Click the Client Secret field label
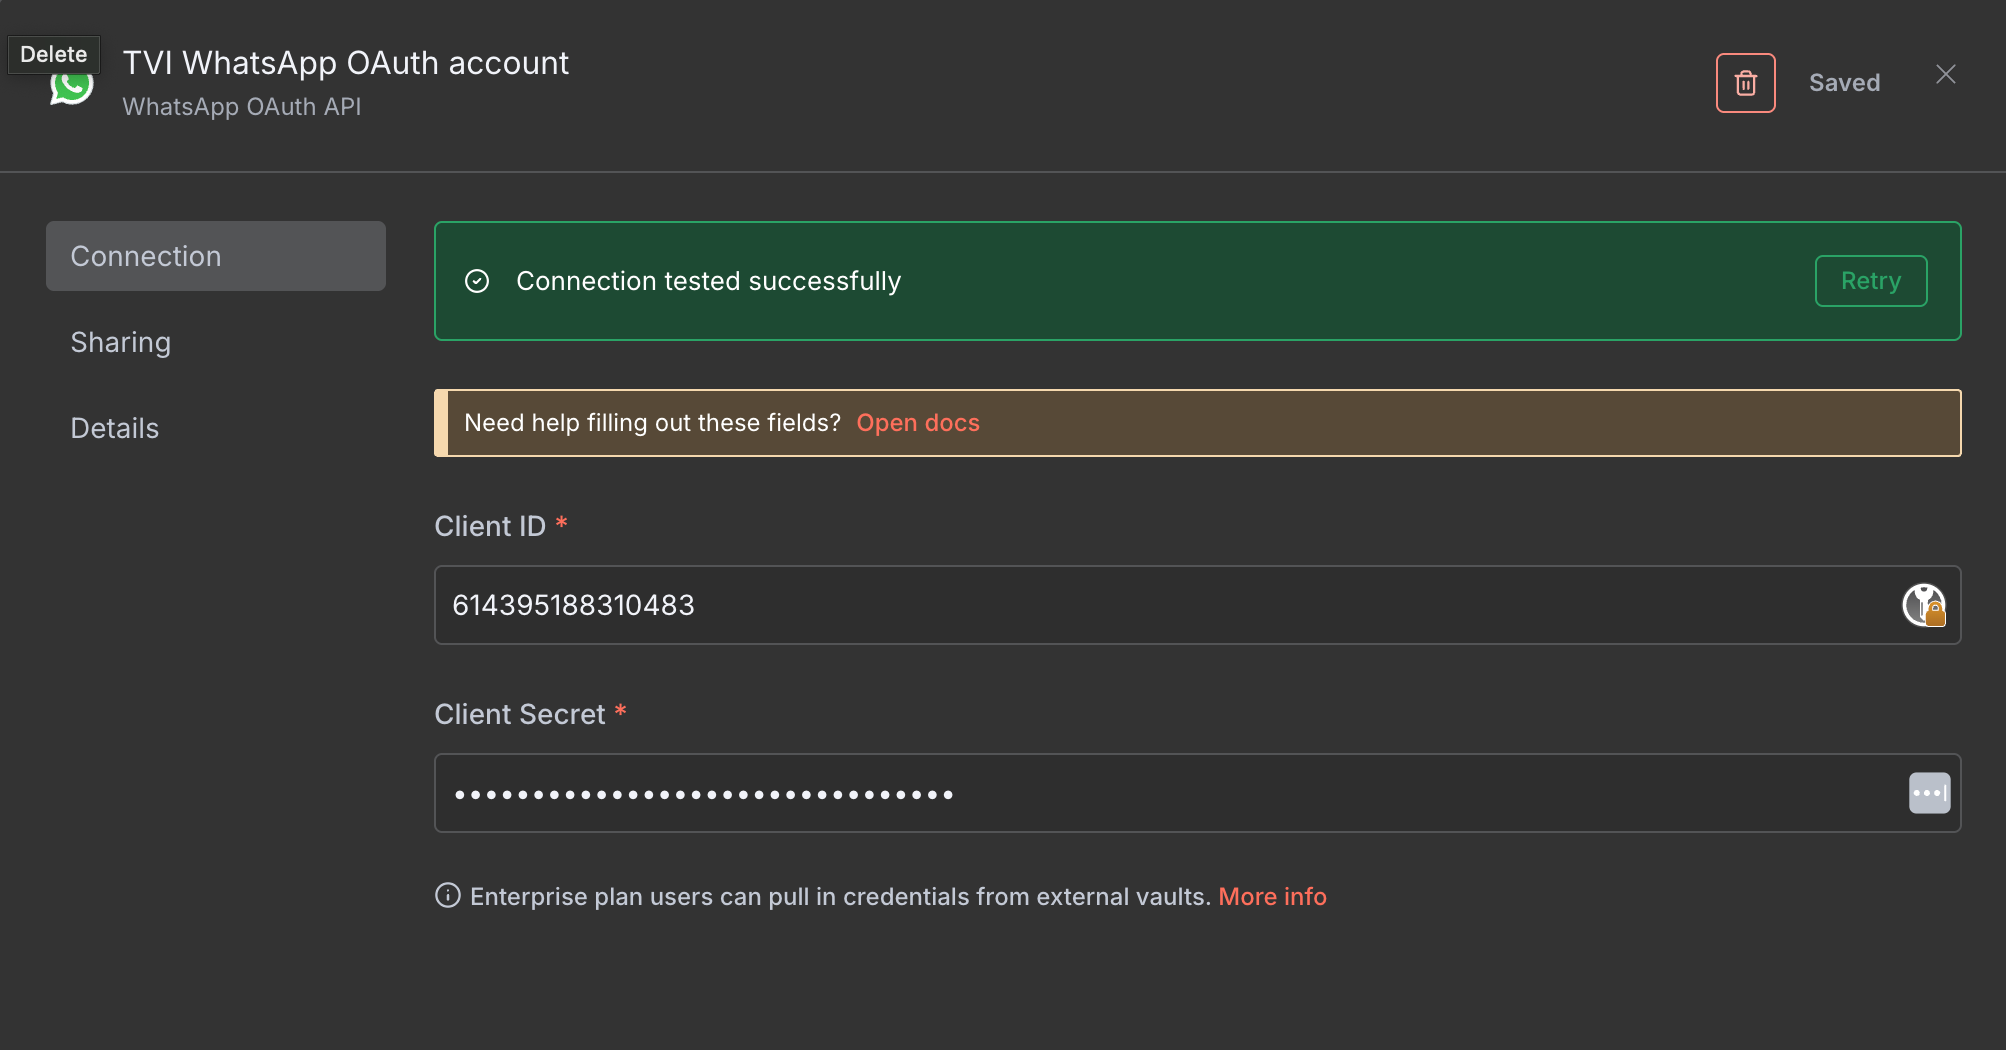 [520, 714]
